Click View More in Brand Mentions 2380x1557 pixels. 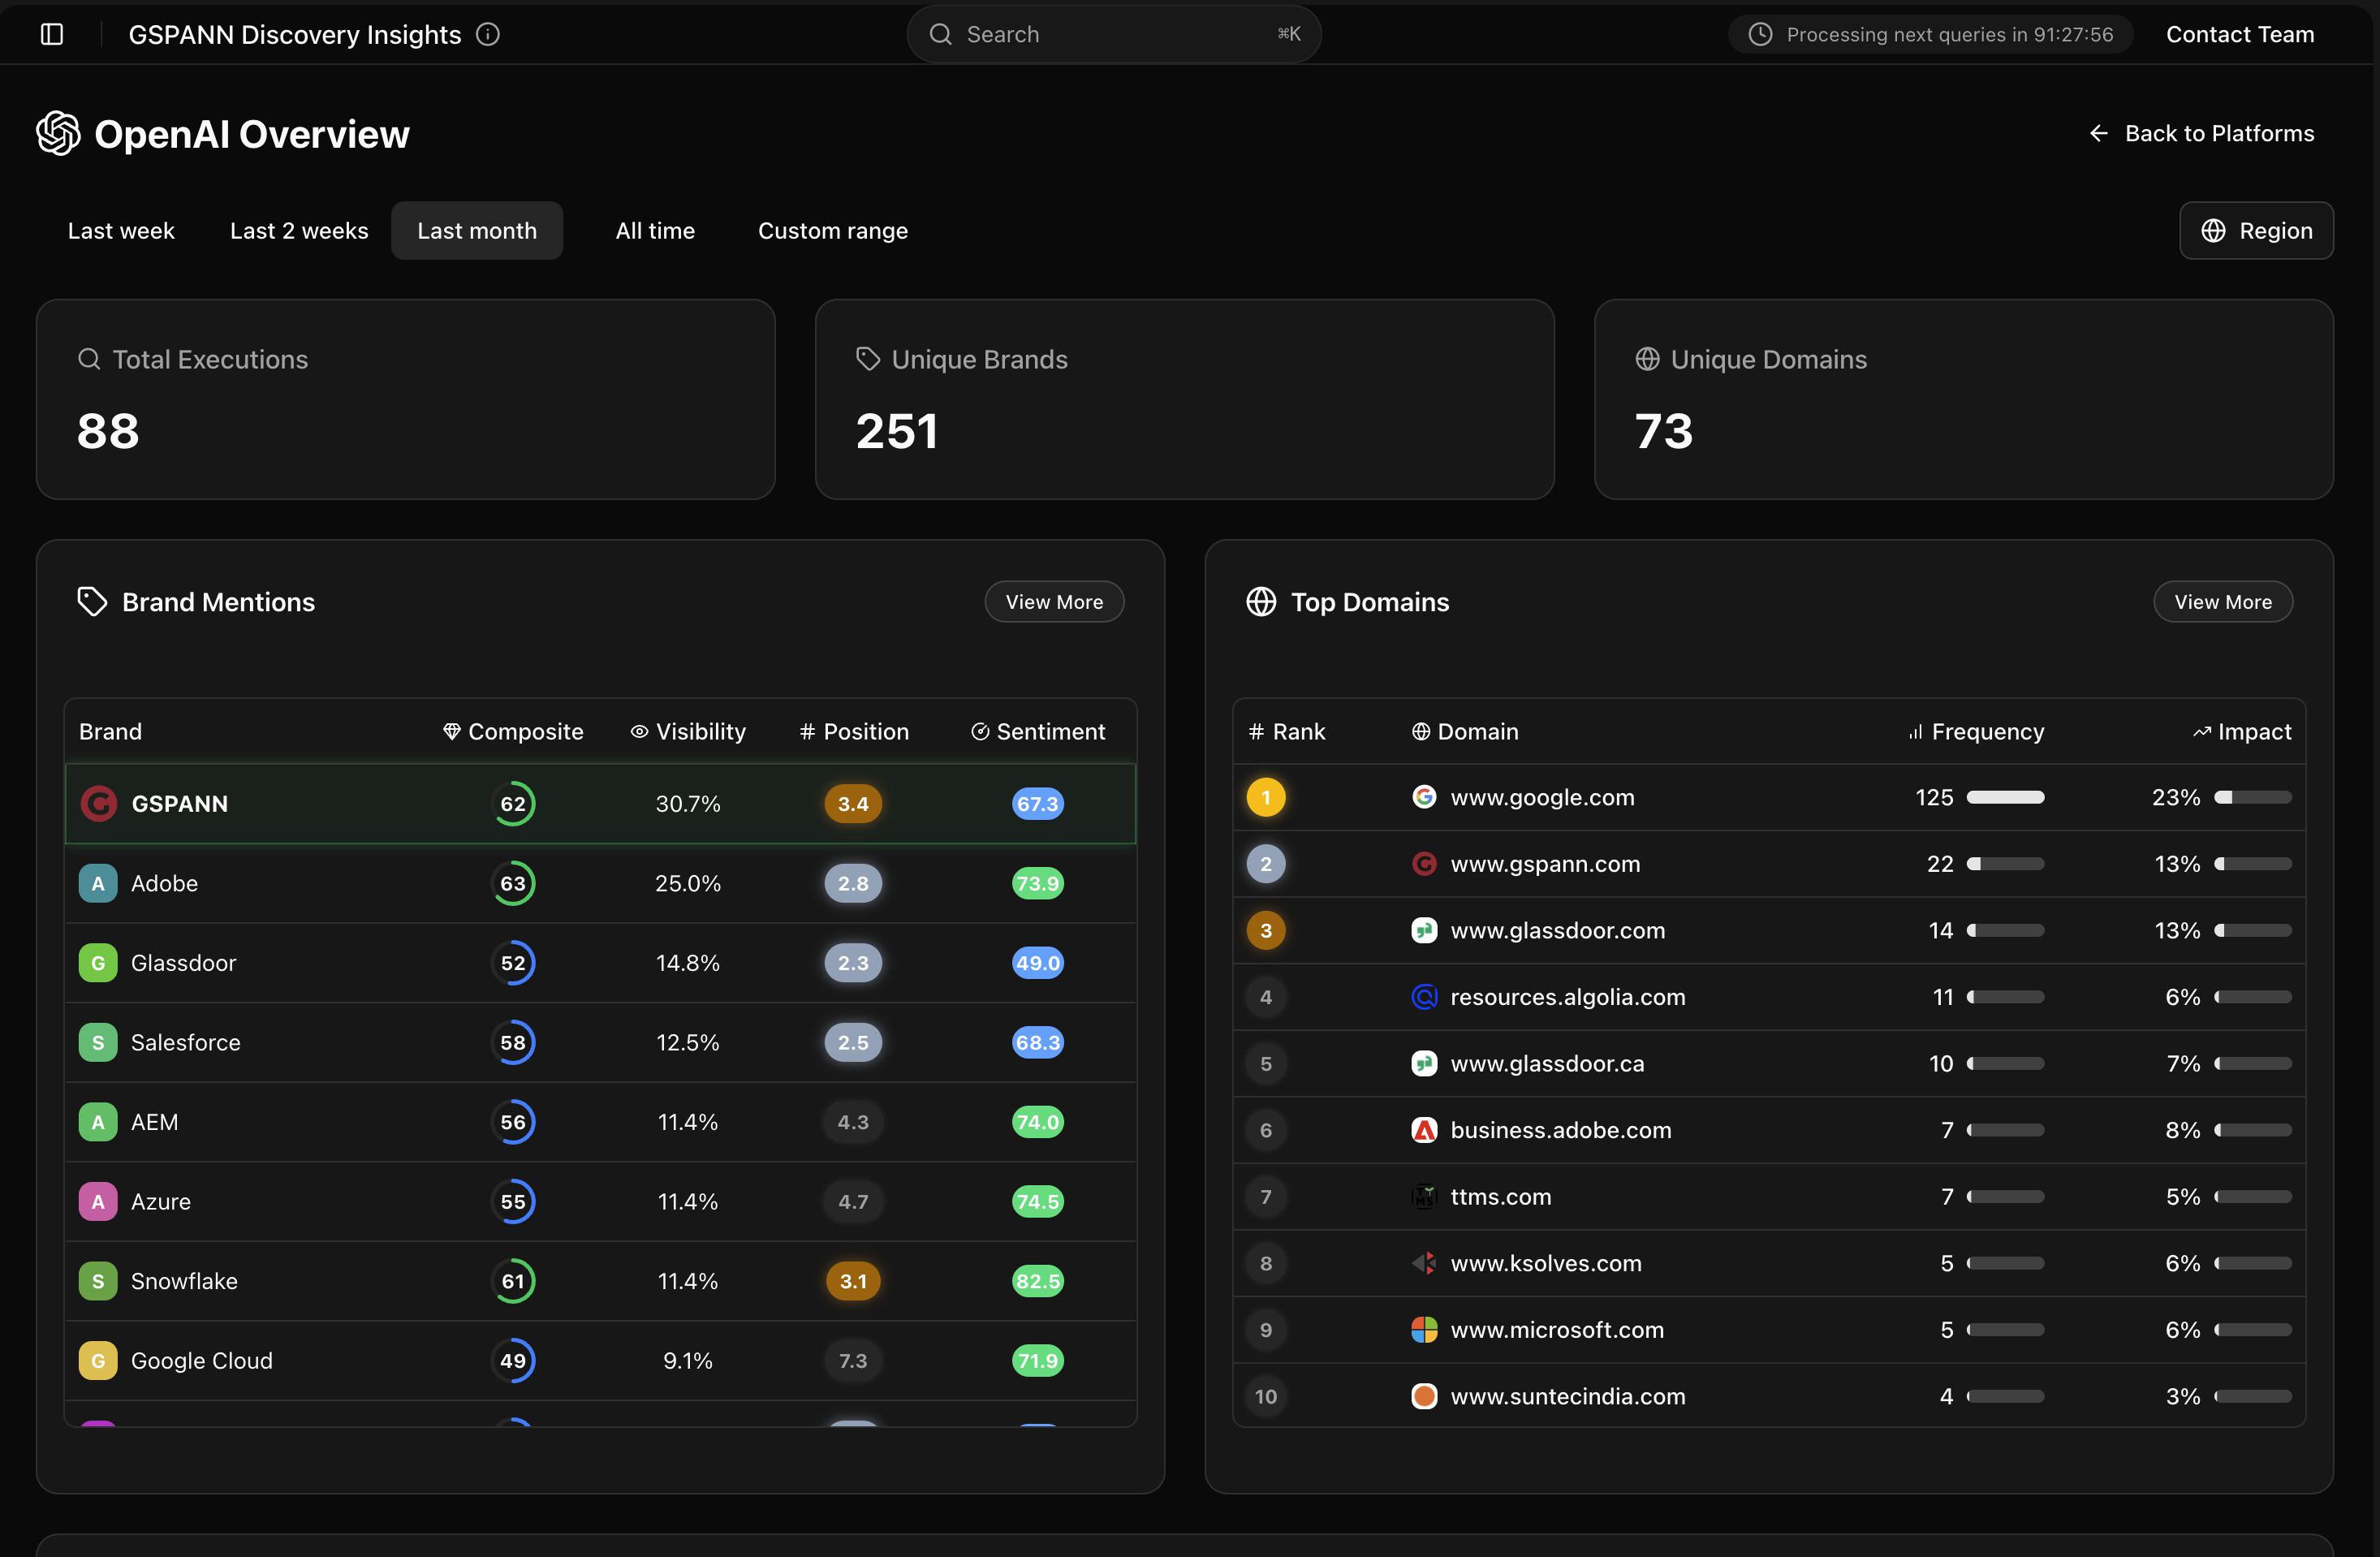coord(1054,601)
